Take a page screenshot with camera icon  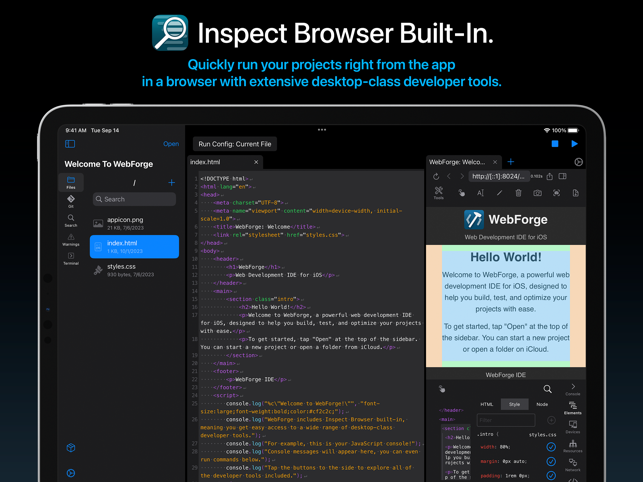pos(537,193)
